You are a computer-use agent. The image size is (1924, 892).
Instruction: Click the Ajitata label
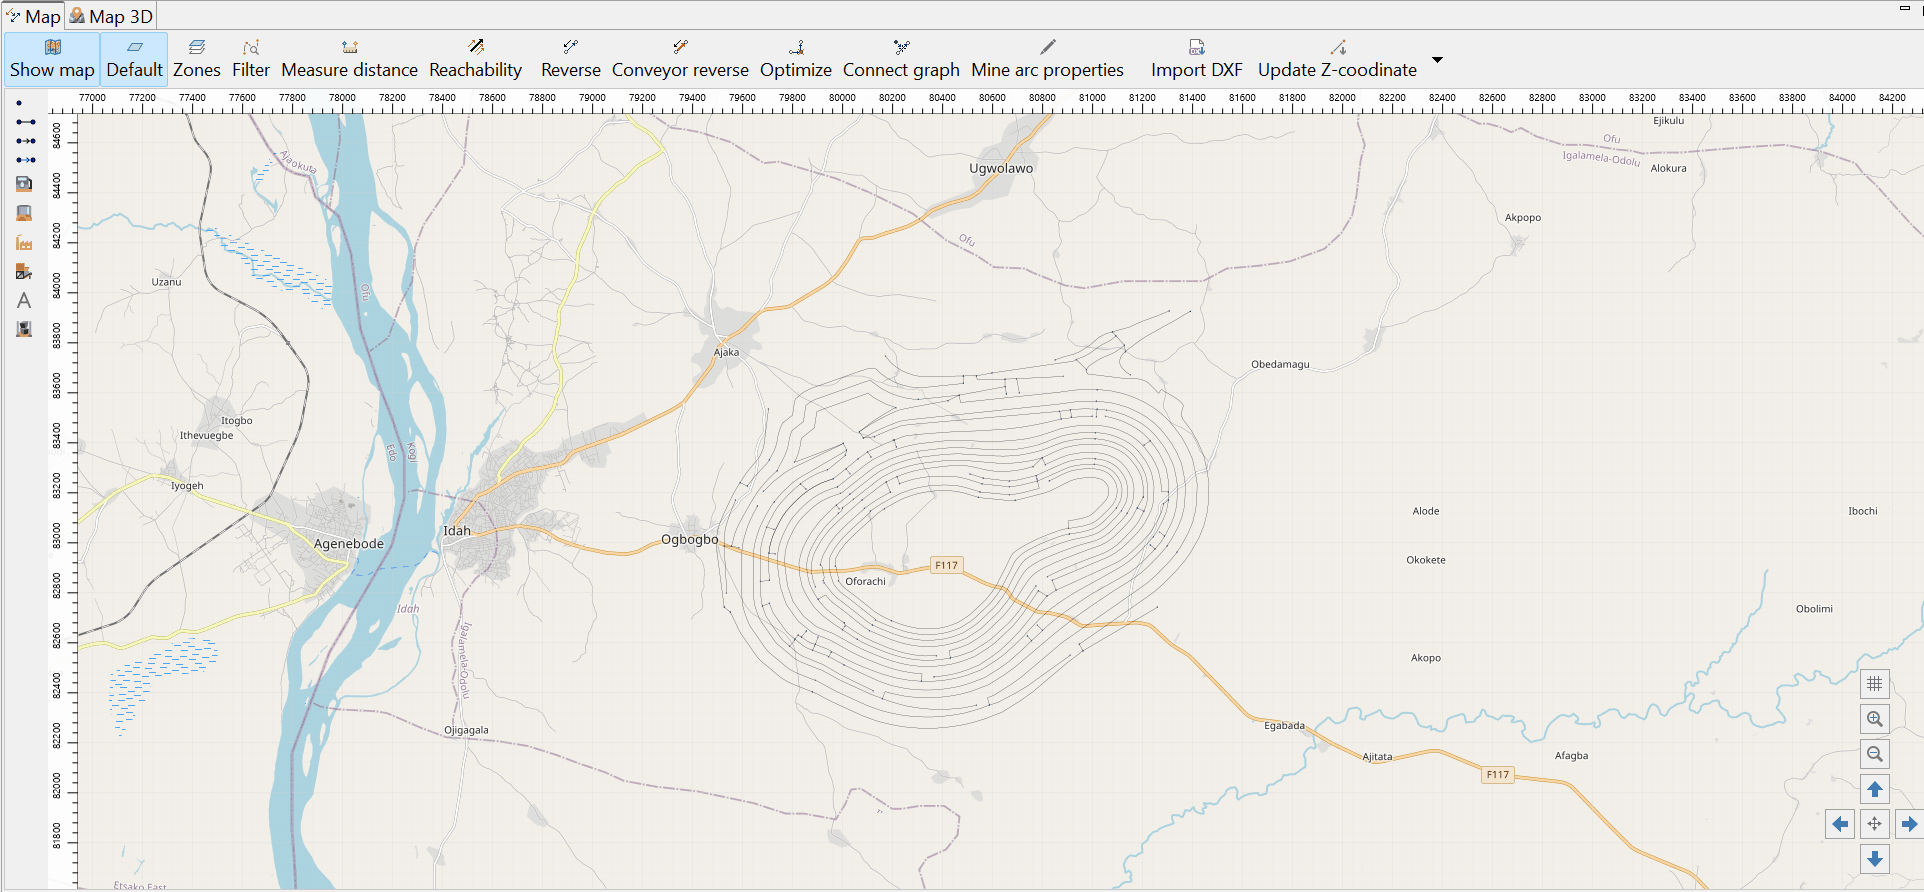pos(1377,757)
